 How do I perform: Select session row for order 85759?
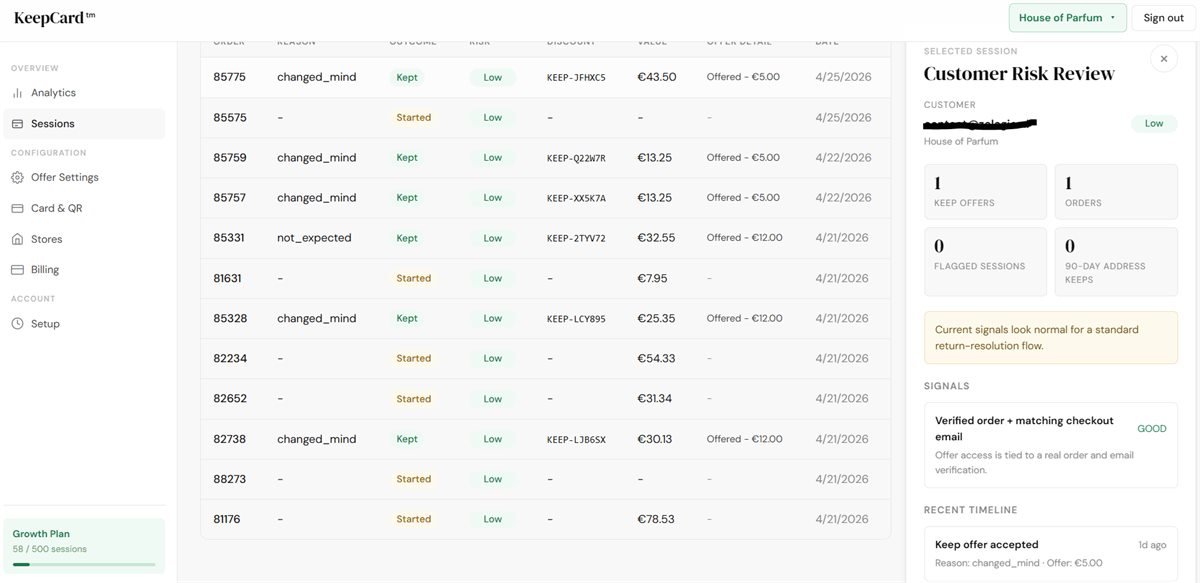pyautogui.click(x=545, y=158)
